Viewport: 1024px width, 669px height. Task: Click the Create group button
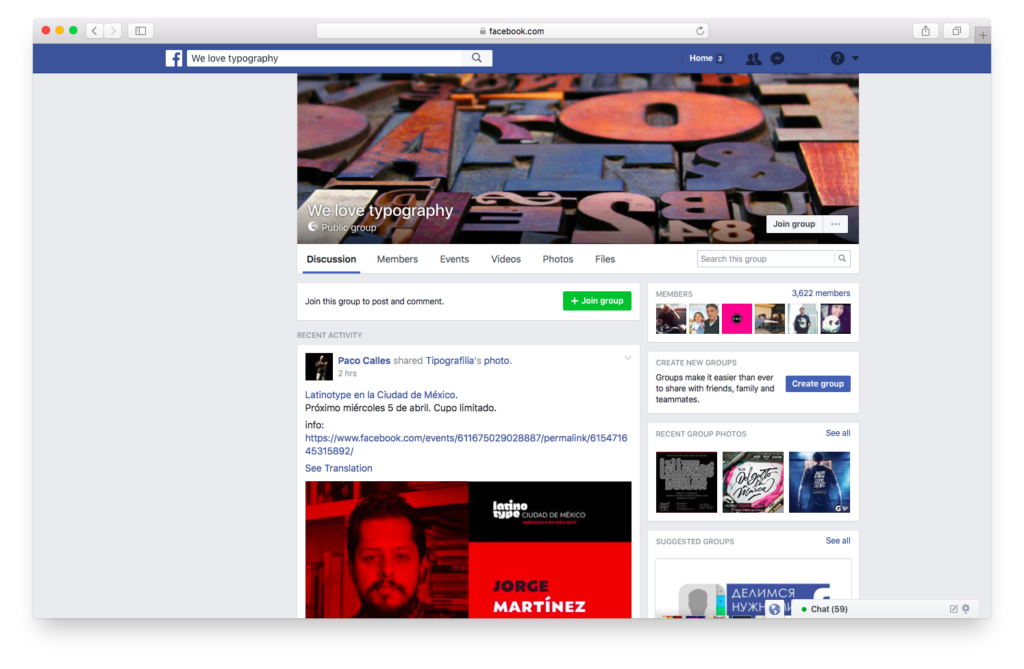[818, 383]
